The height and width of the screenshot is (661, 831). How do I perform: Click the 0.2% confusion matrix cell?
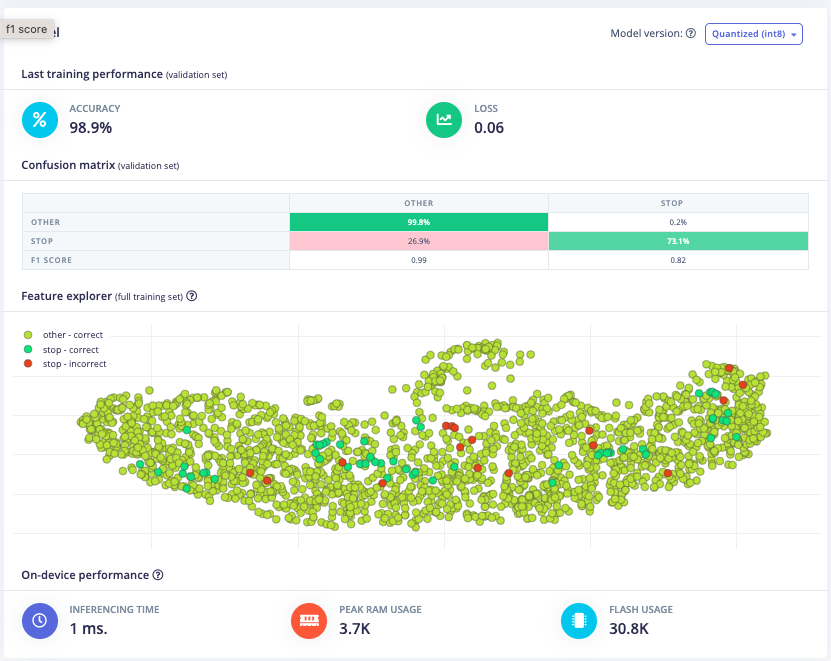click(x=678, y=222)
